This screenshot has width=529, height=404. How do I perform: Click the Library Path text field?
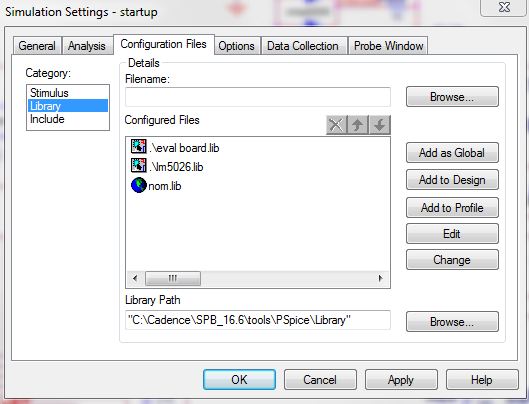click(x=258, y=320)
